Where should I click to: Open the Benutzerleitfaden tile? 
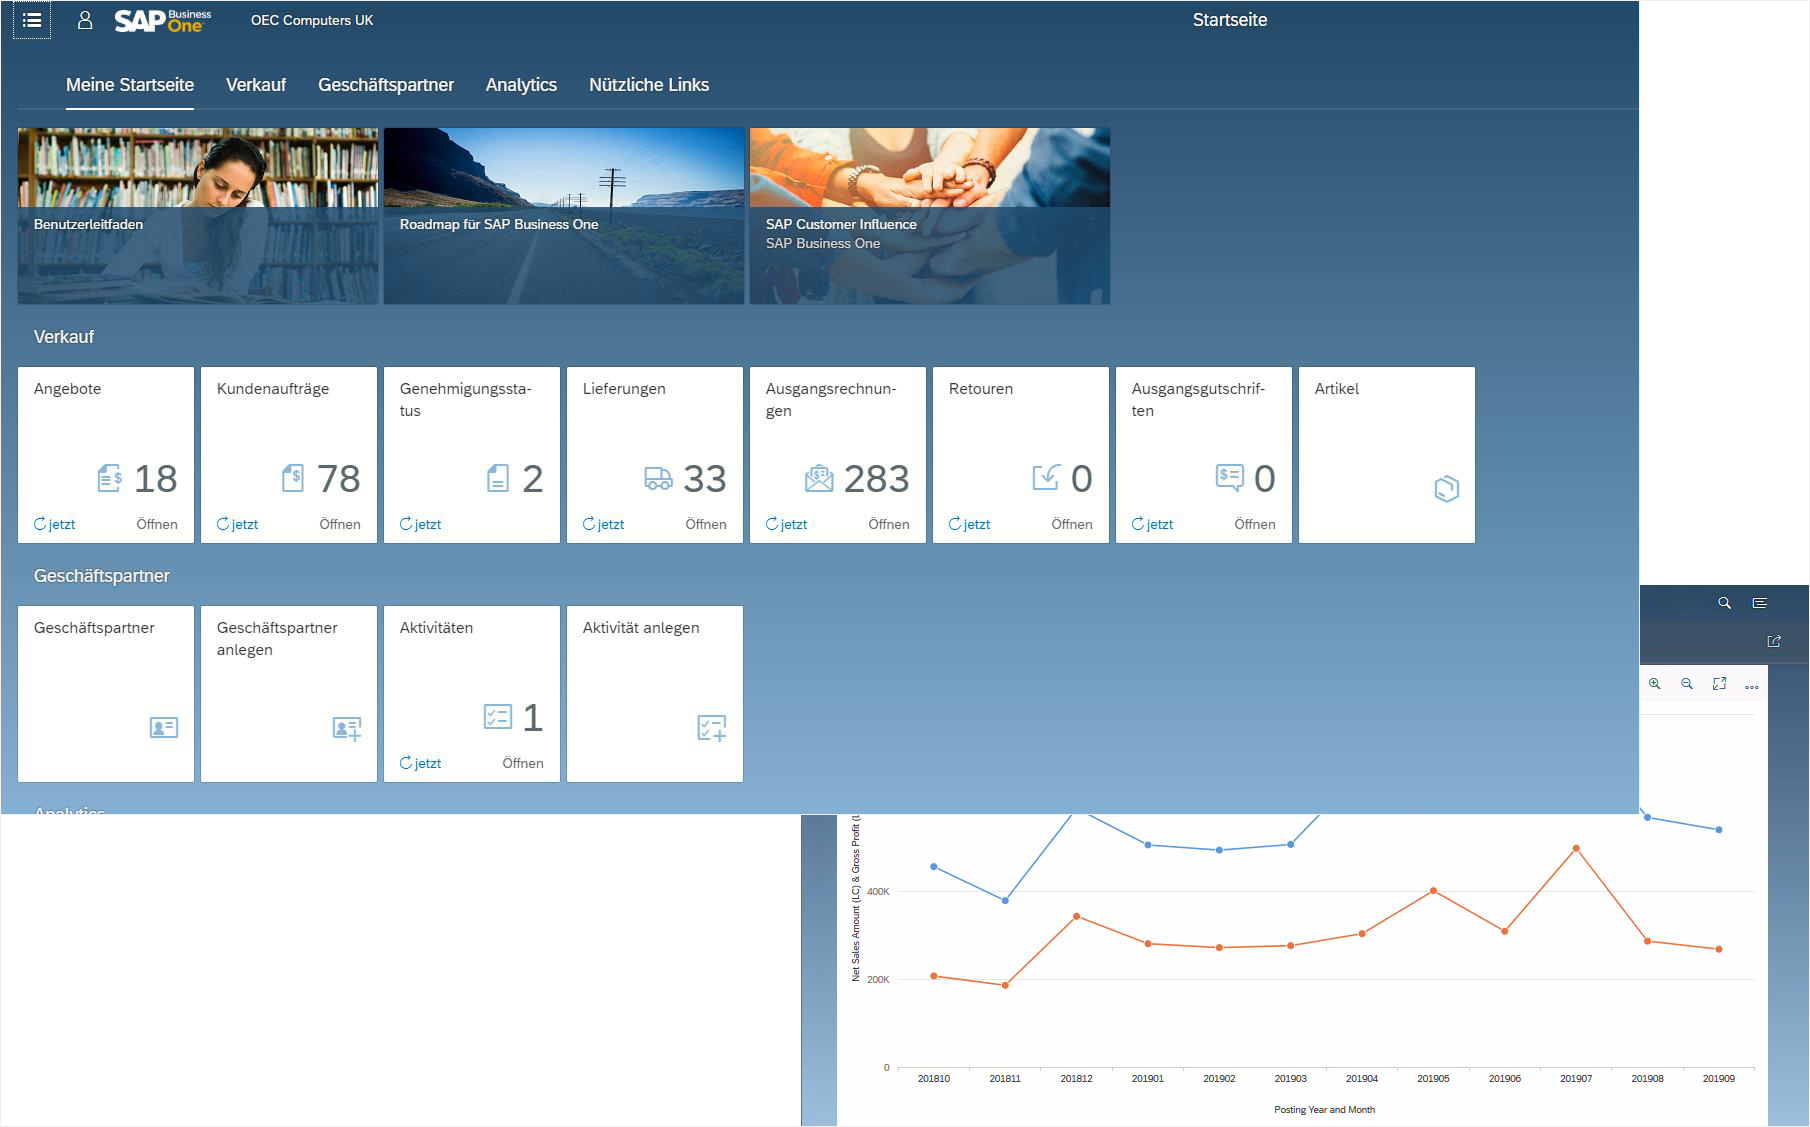pyautogui.click(x=197, y=214)
